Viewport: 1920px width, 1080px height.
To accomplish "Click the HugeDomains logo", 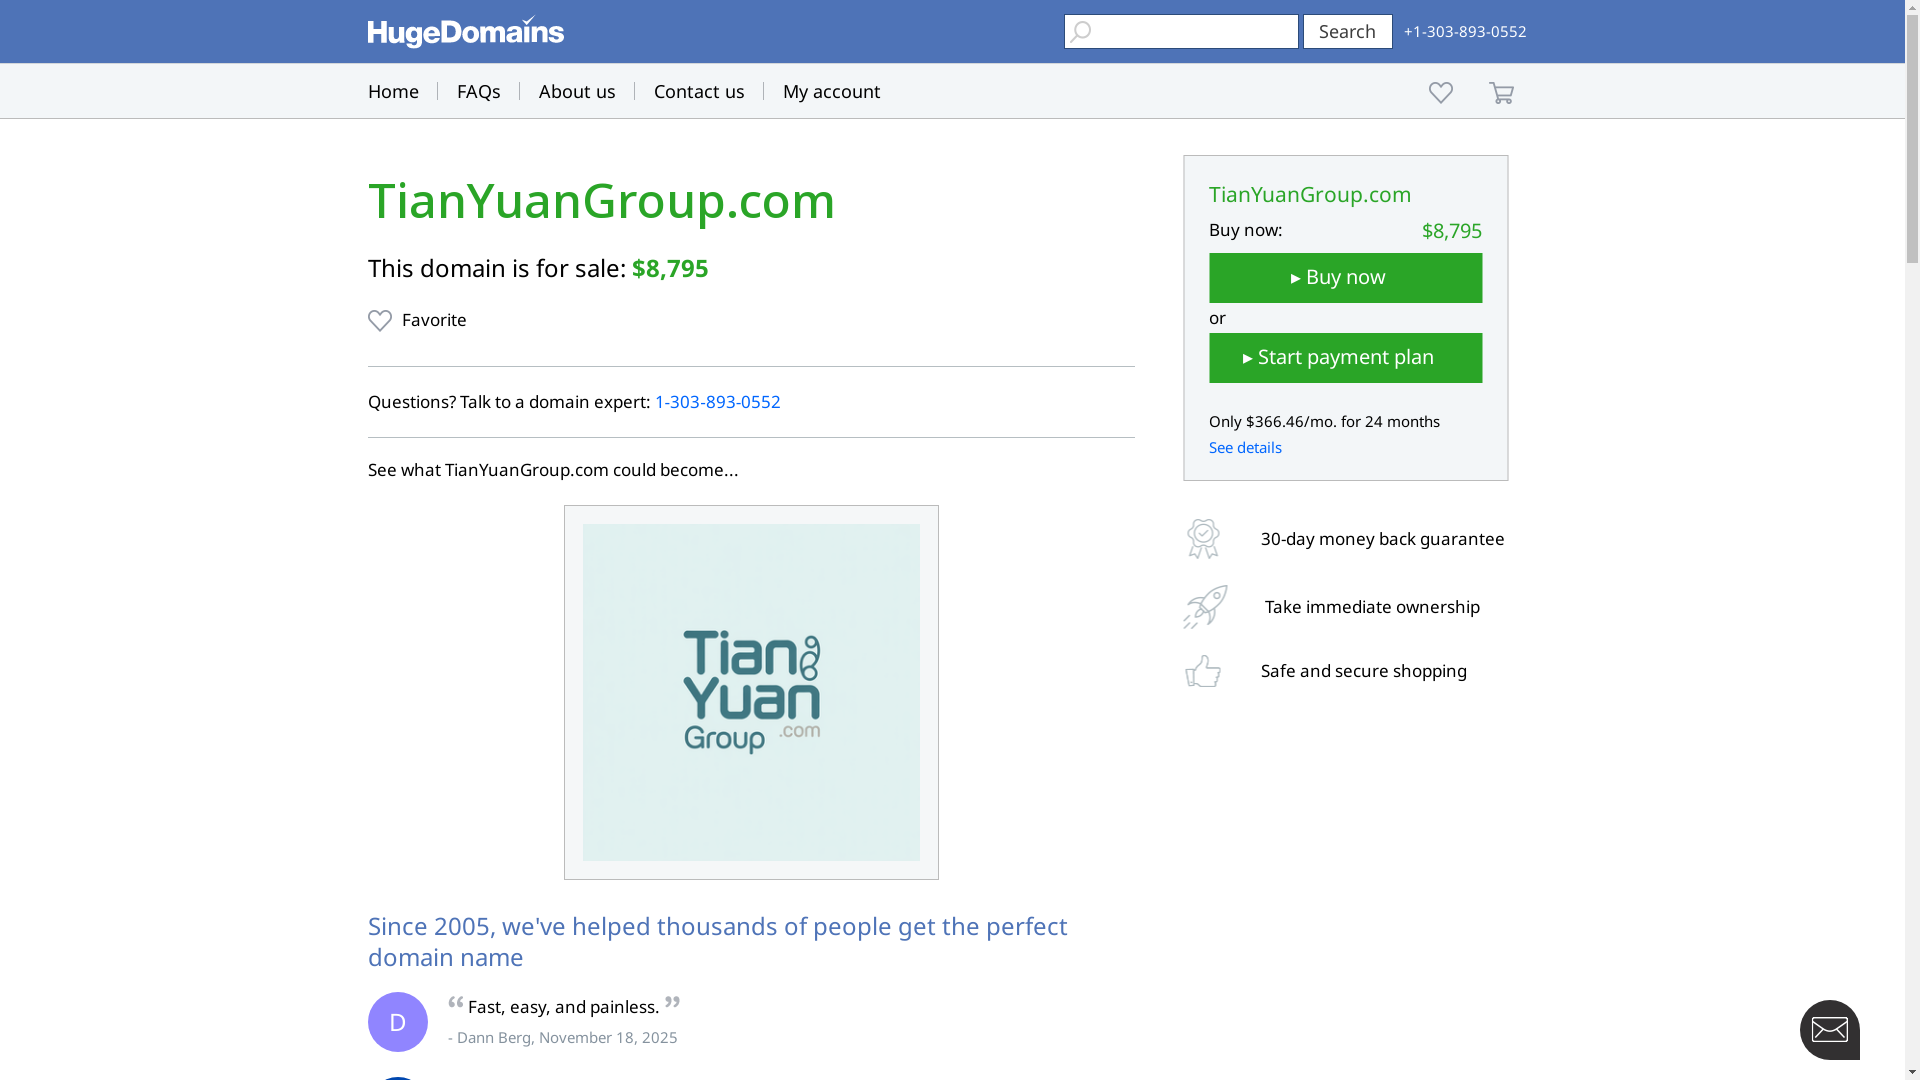I will (465, 32).
